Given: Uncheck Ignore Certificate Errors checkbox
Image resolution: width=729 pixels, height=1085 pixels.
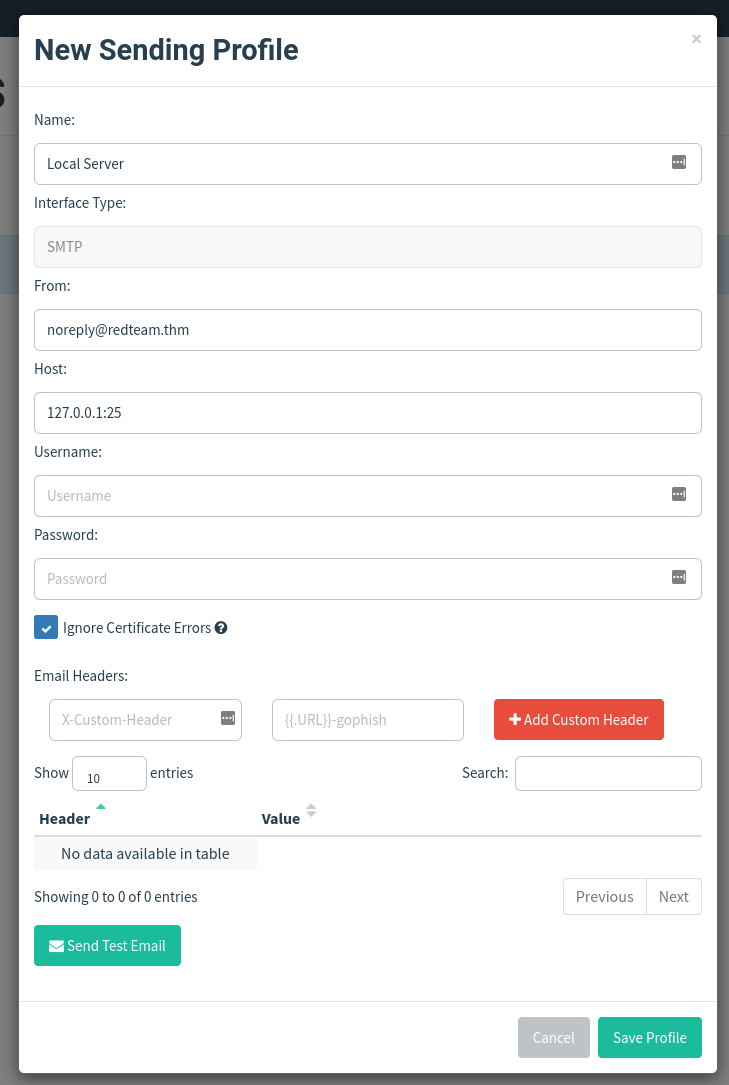Looking at the screenshot, I should click(x=46, y=628).
